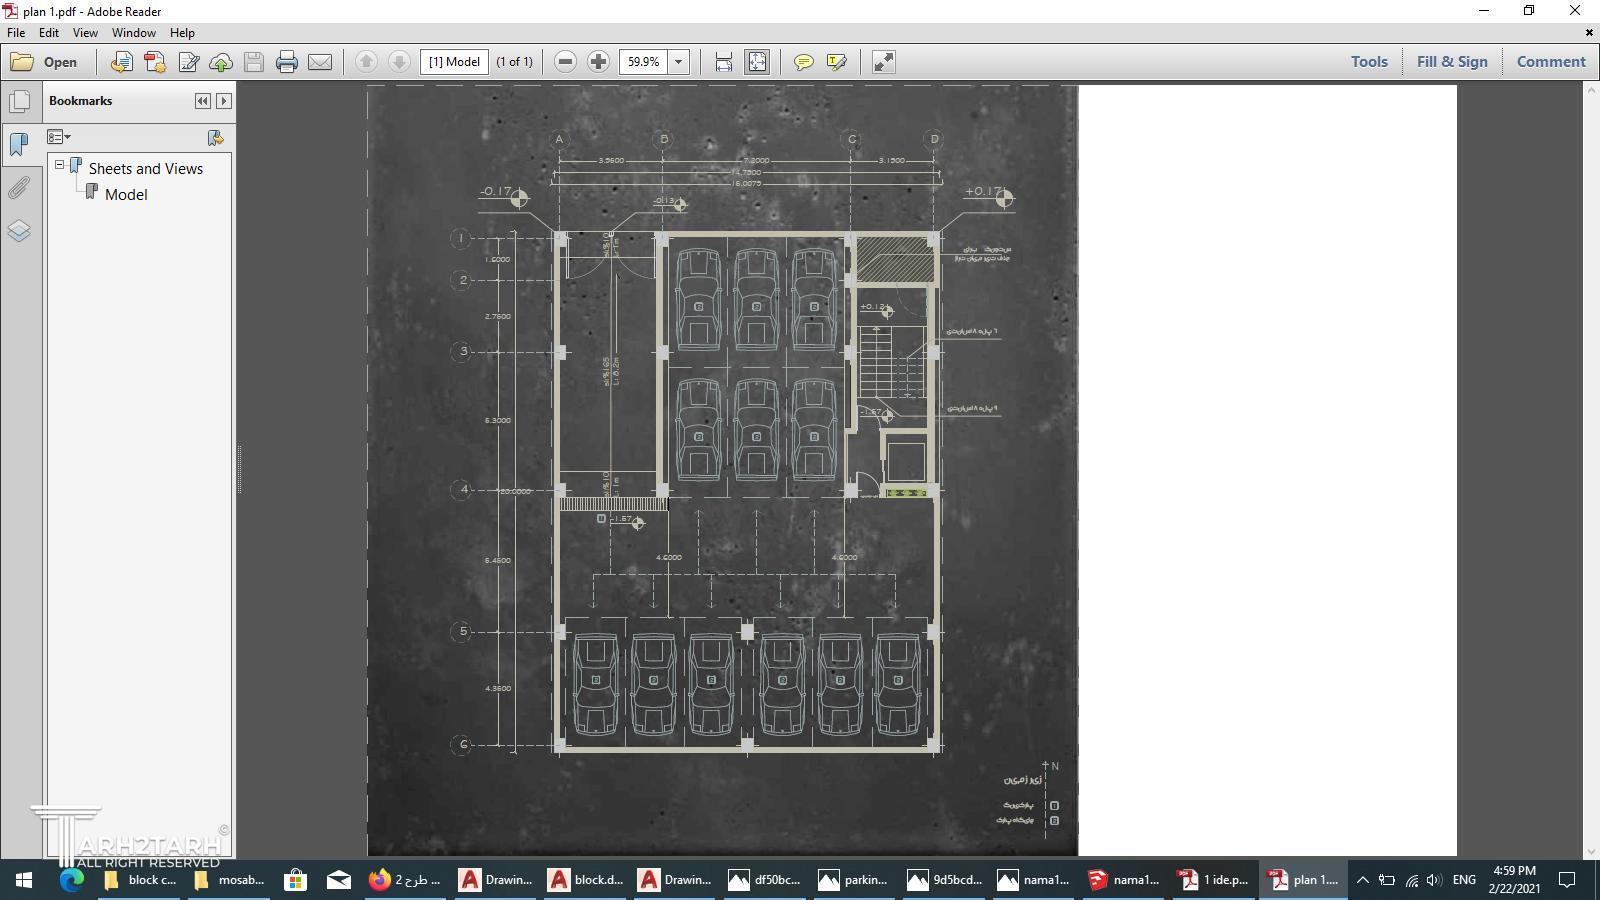Open the Attachments panel paperclip icon
1600x900 pixels.
[x=19, y=188]
